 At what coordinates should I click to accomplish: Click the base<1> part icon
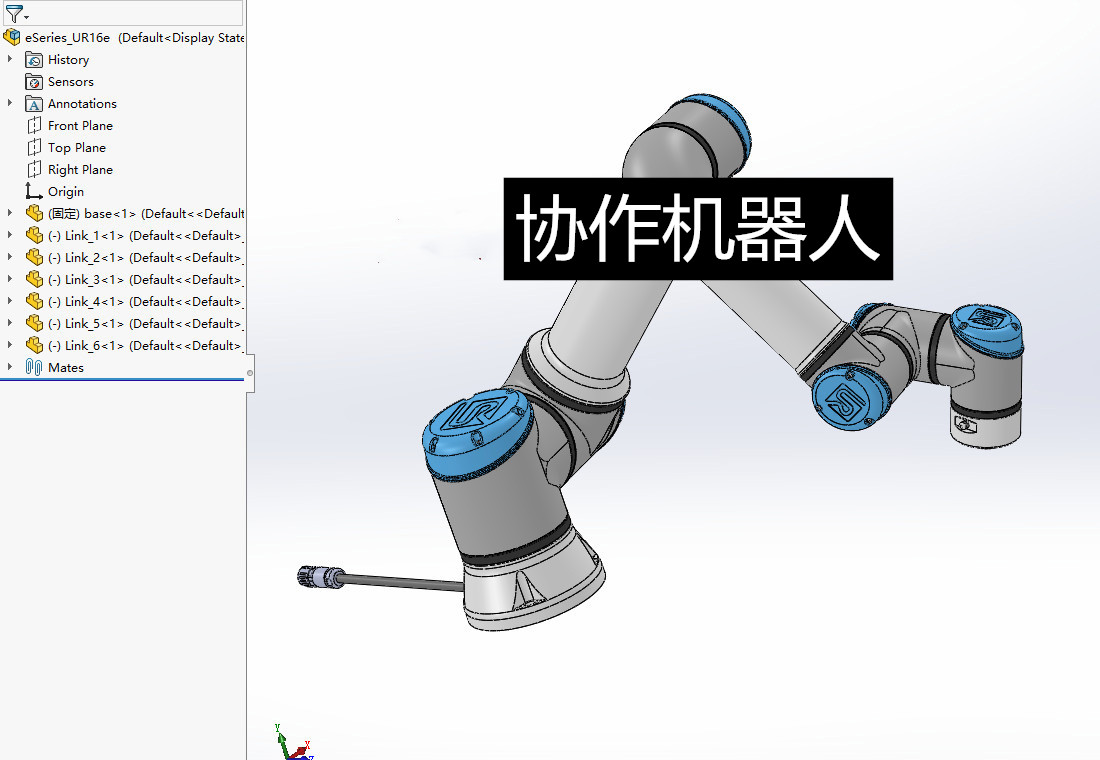34,213
